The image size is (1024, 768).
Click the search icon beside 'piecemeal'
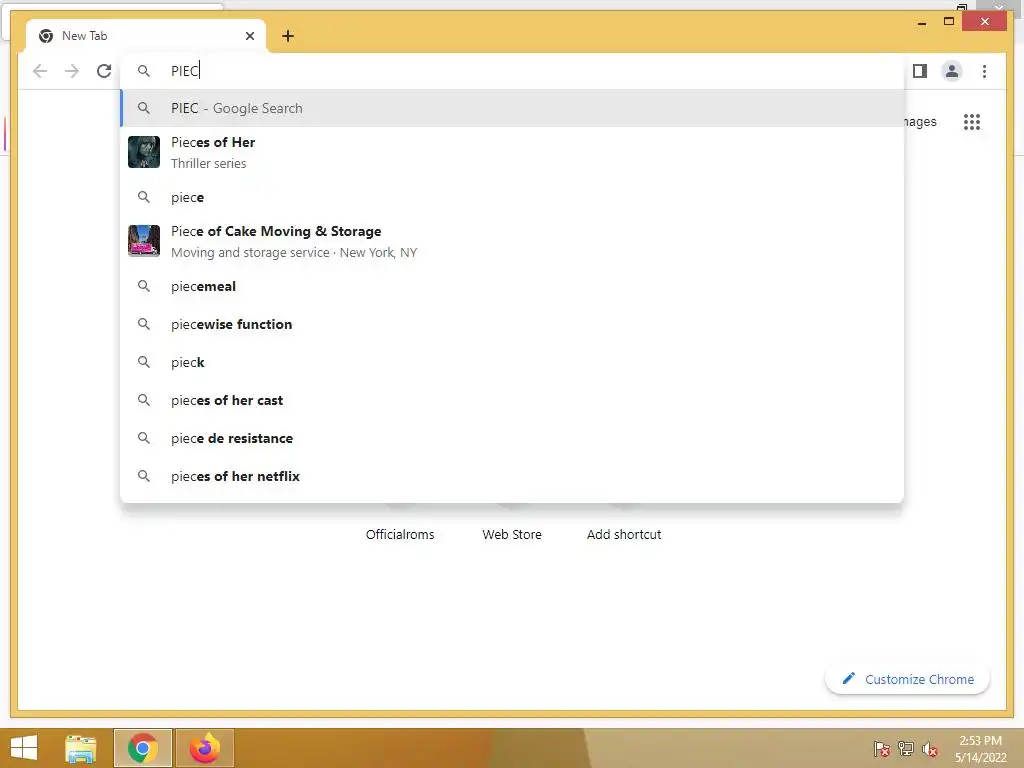[x=144, y=286]
